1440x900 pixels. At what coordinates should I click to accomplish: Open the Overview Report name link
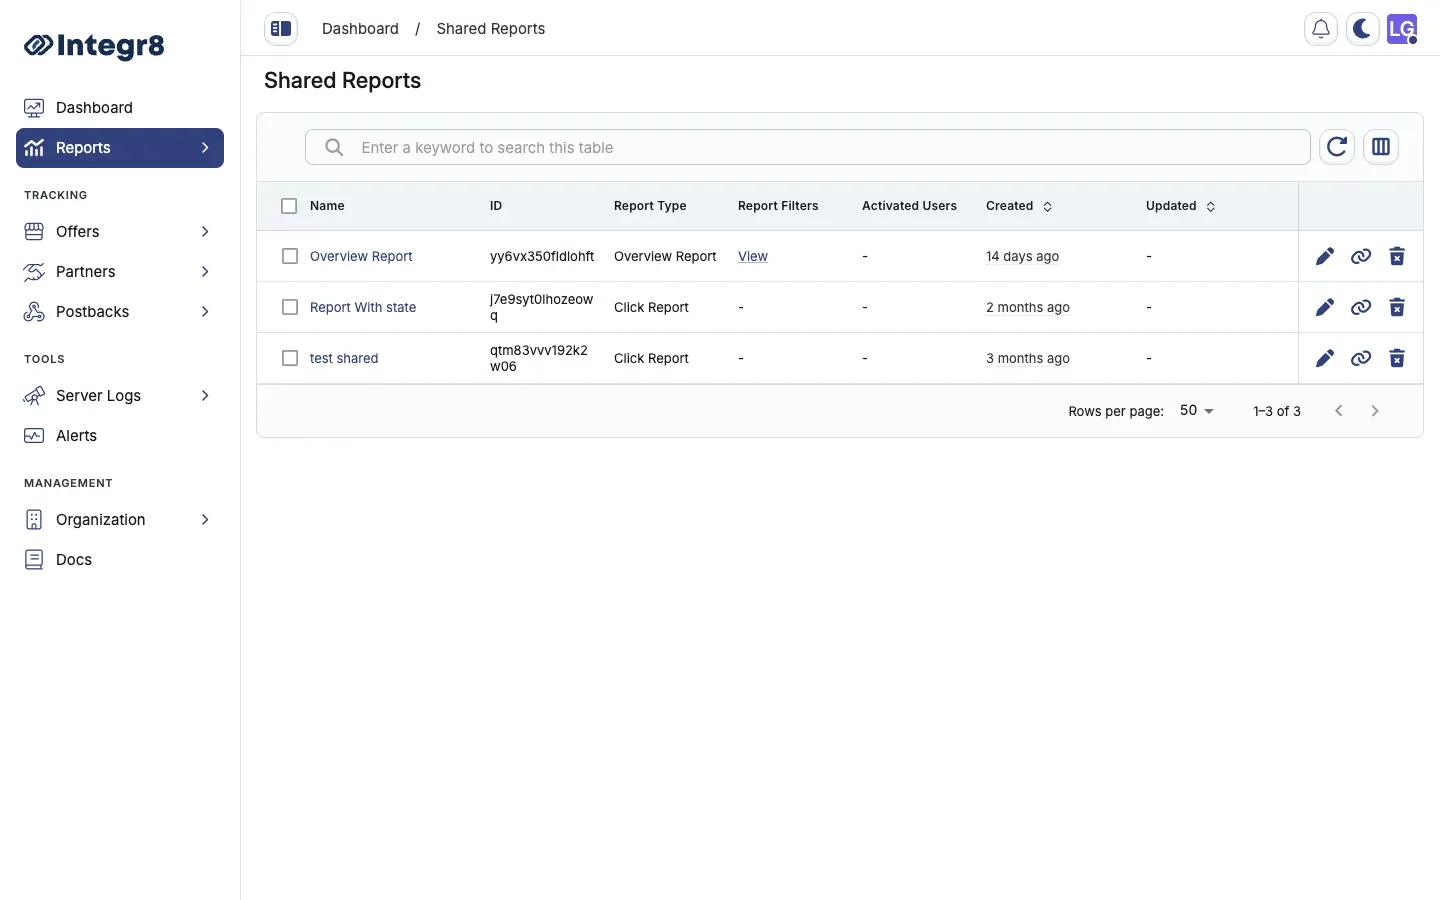point(361,256)
